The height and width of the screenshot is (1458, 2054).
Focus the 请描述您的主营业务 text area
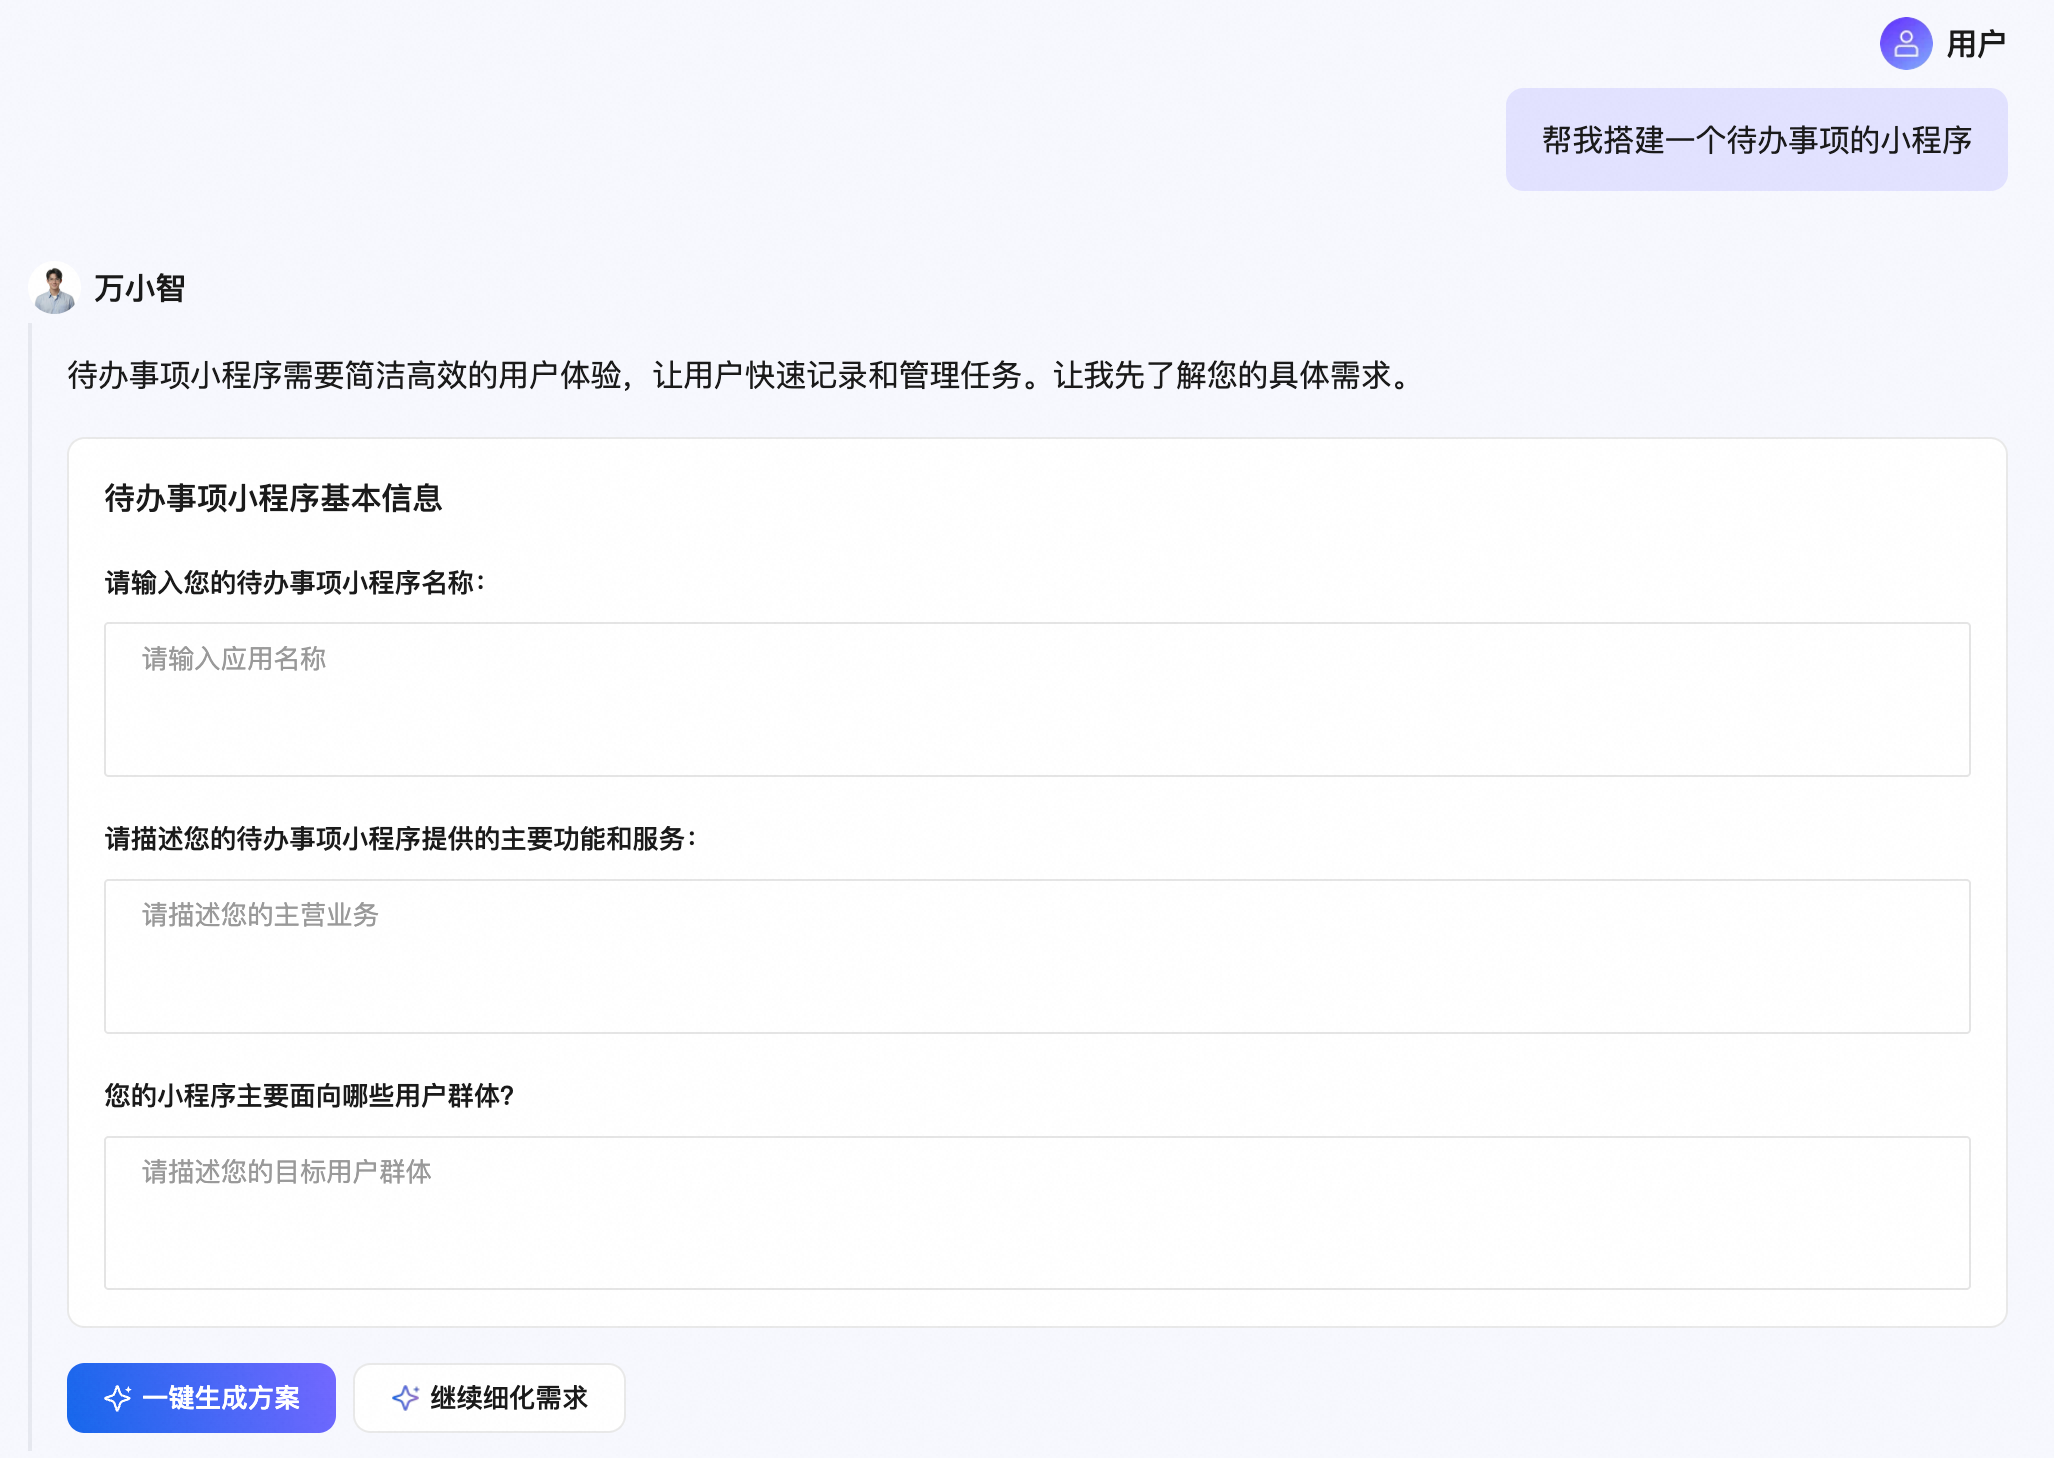[1037, 956]
